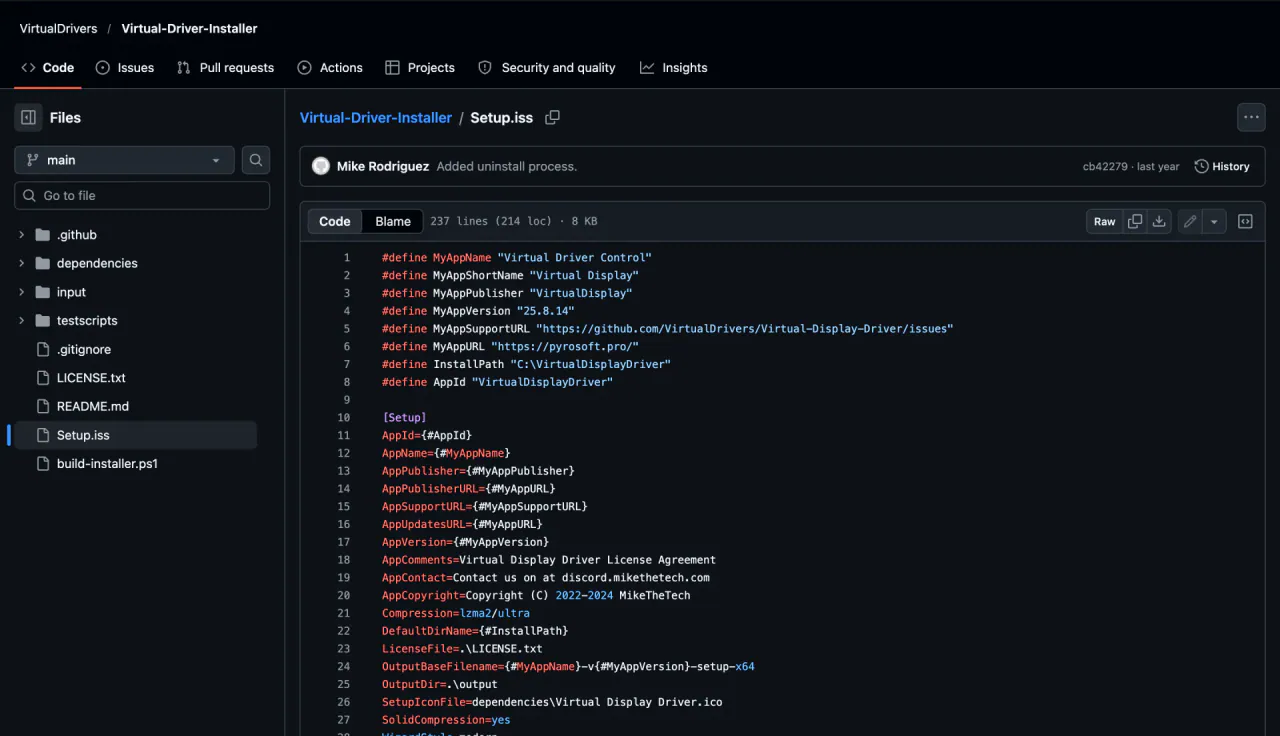Copy file path icon next to Setup.iss
This screenshot has height=736, width=1280.
[552, 118]
